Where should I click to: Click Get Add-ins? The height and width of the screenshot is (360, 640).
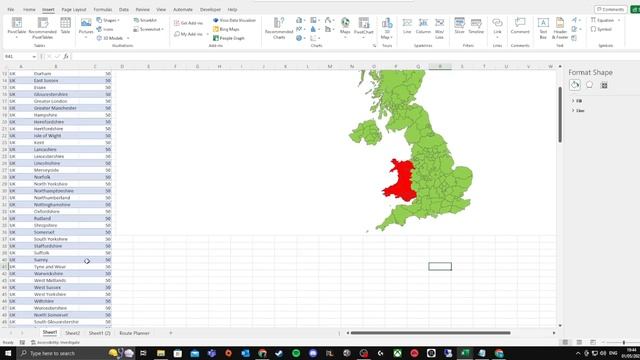[188, 23]
